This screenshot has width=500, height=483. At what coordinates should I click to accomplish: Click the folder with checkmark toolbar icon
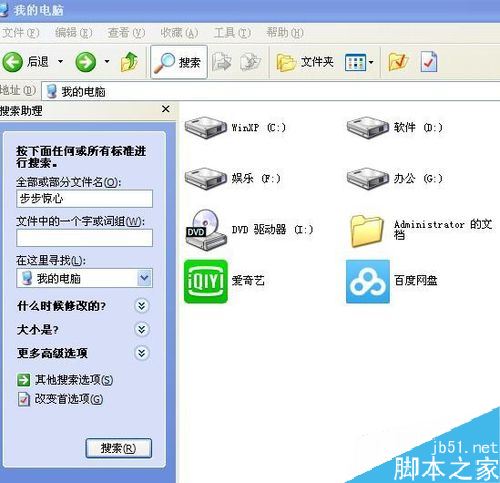398,62
